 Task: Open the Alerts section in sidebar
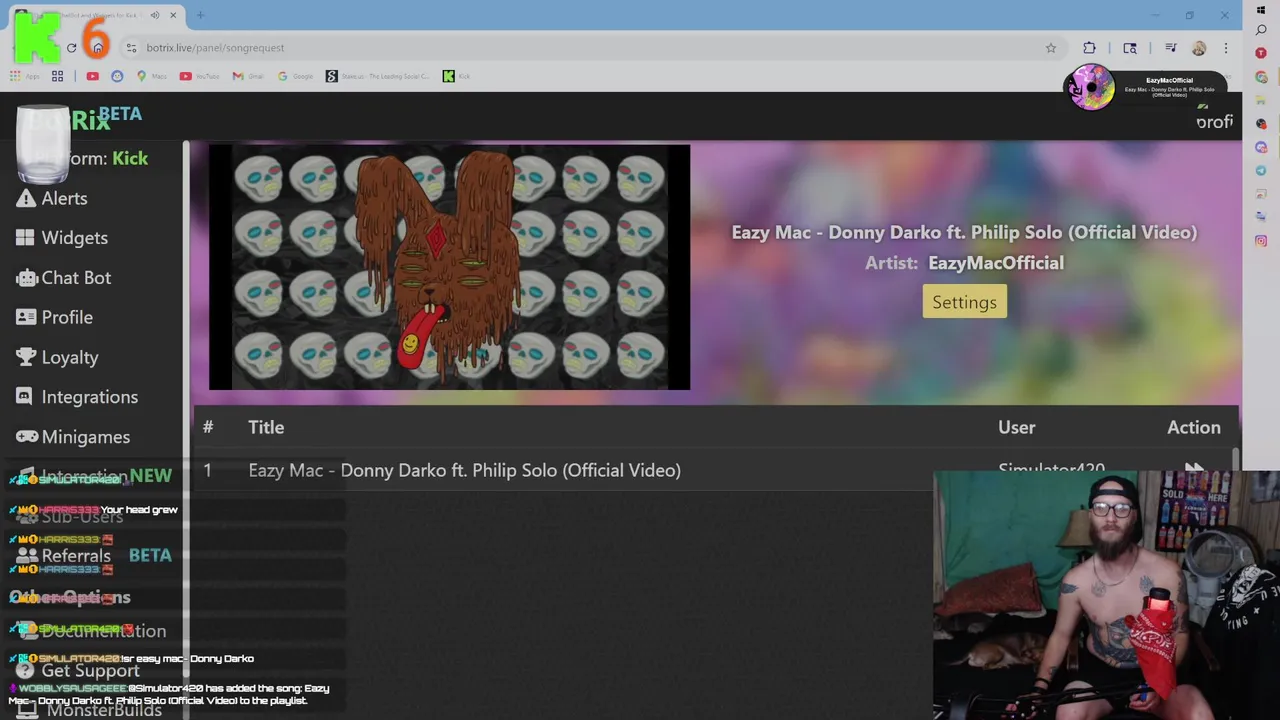click(x=52, y=198)
